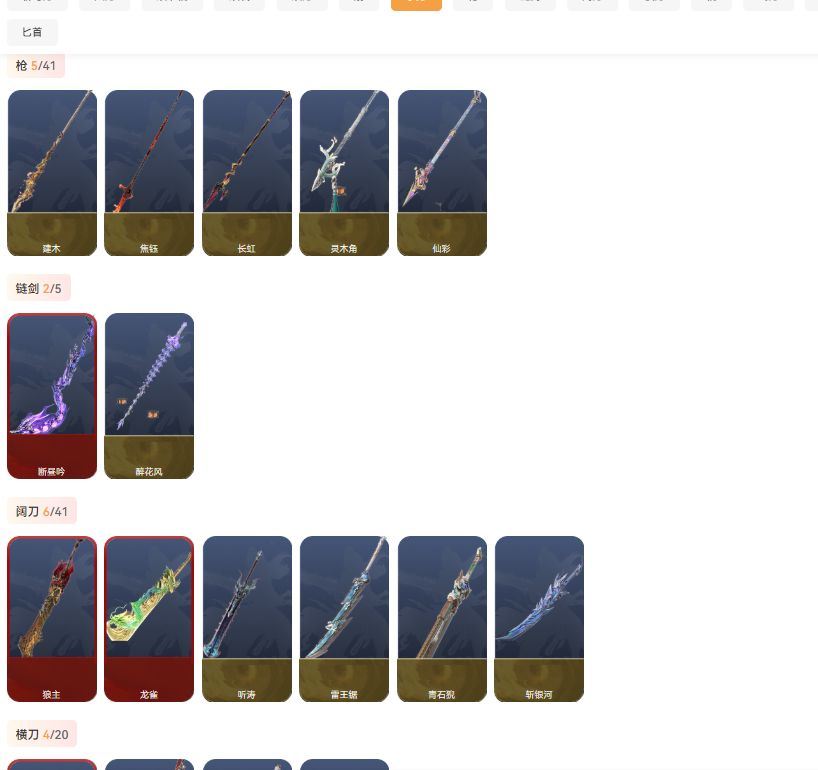Click the 枪 5/41 category label

[x=36, y=66]
